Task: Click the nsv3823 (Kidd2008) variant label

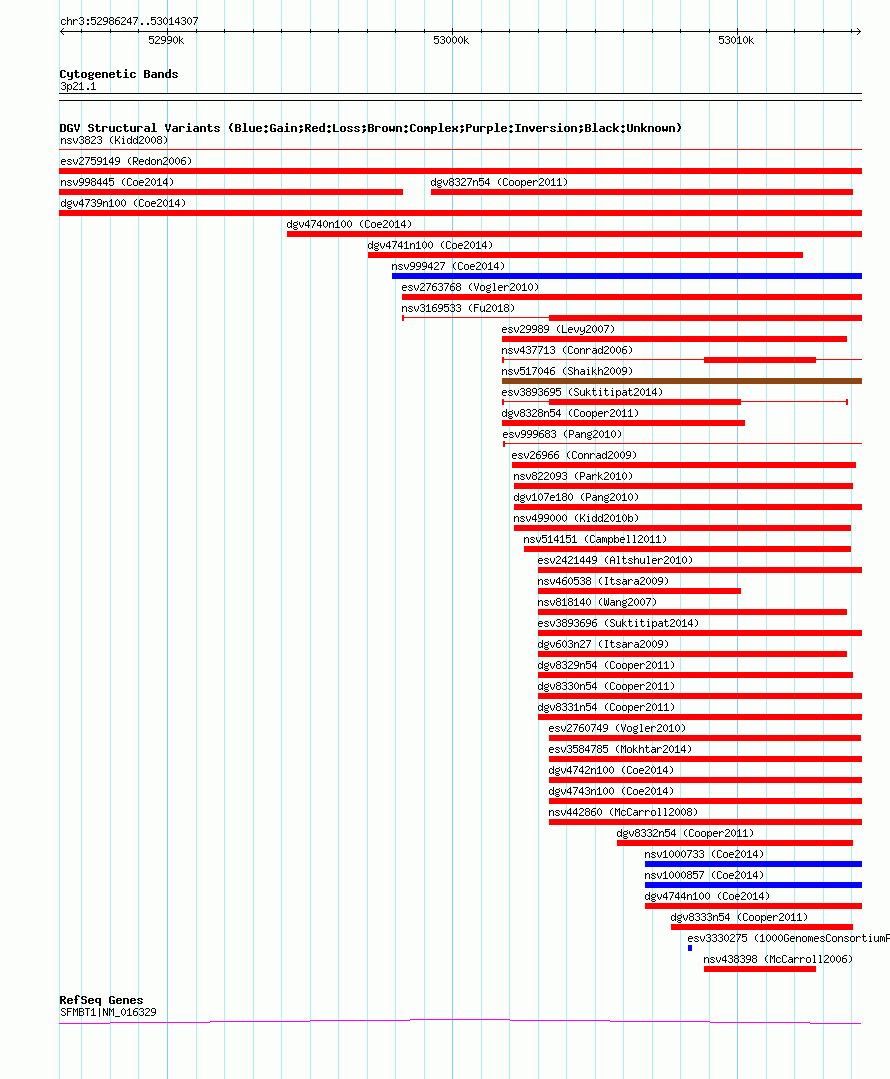Action: coord(114,140)
